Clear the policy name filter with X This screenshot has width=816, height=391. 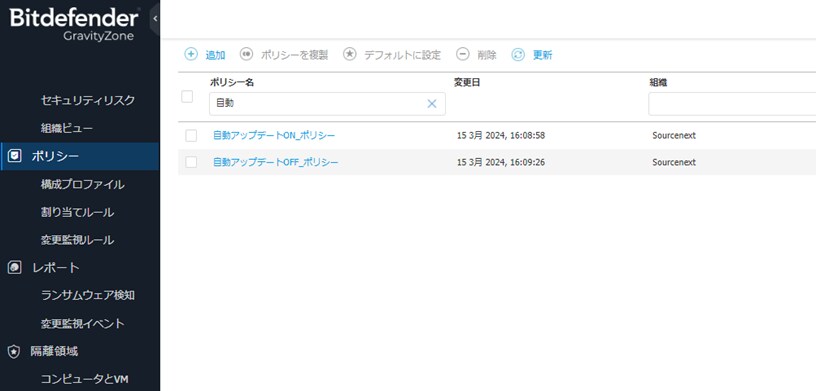431,104
